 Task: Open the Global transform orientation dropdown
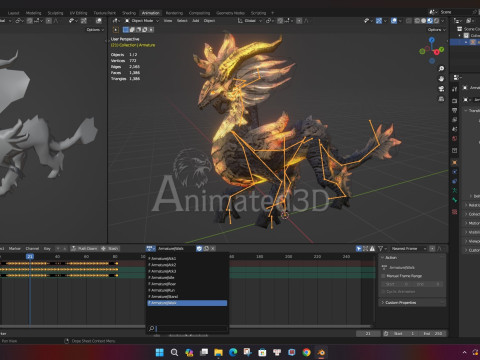point(250,21)
